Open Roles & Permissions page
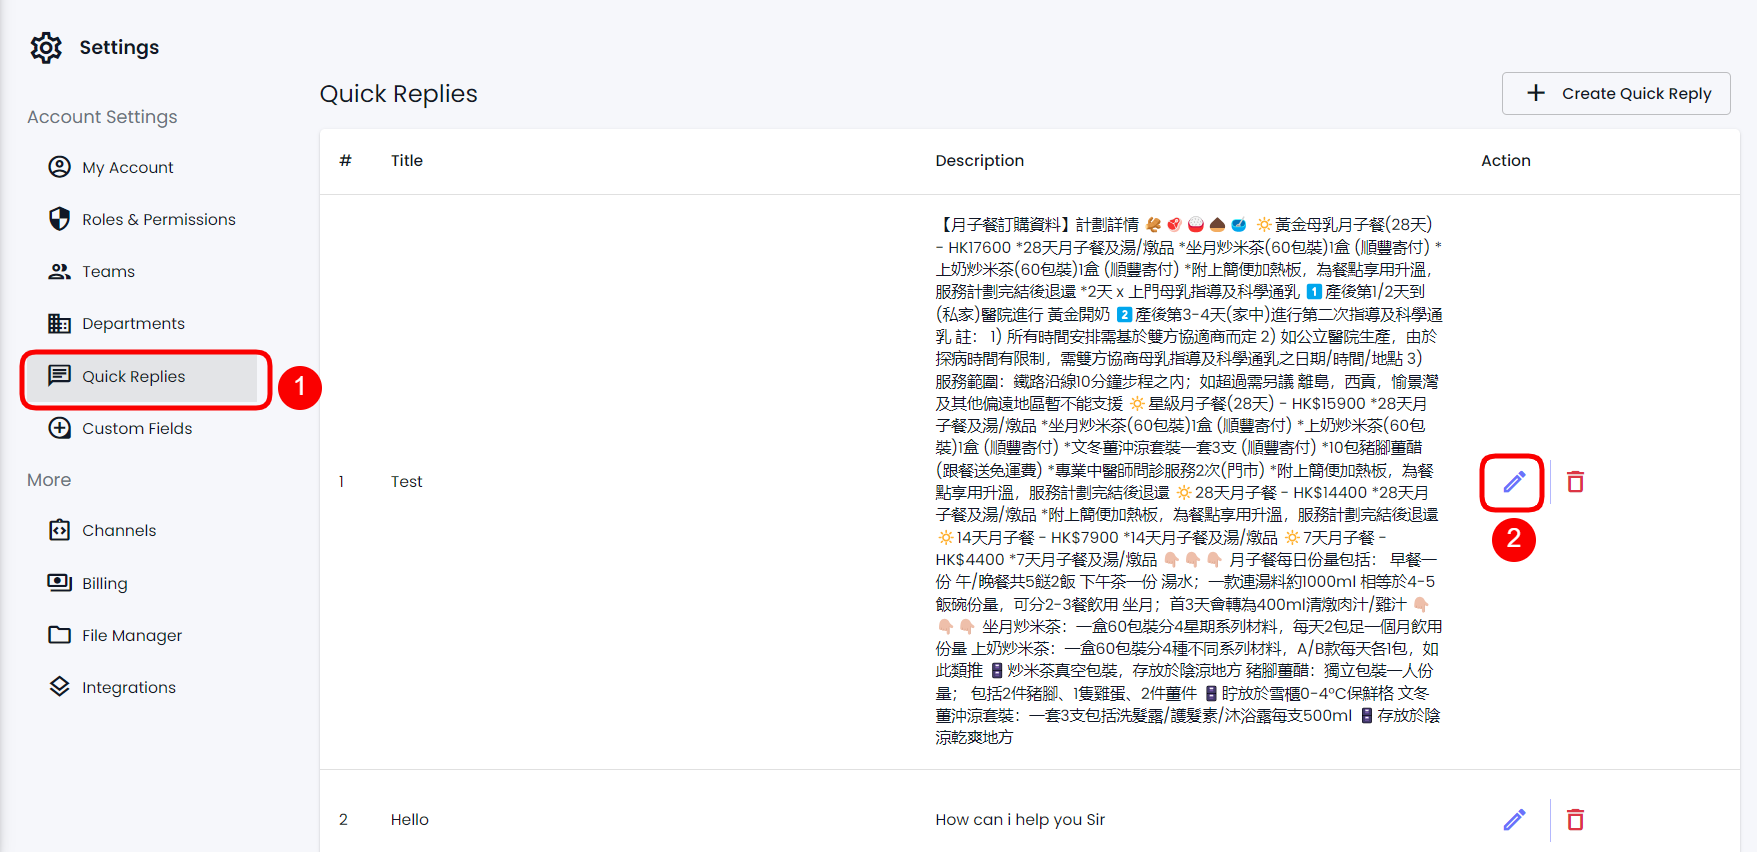Image resolution: width=1757 pixels, height=852 pixels. click(x=158, y=219)
